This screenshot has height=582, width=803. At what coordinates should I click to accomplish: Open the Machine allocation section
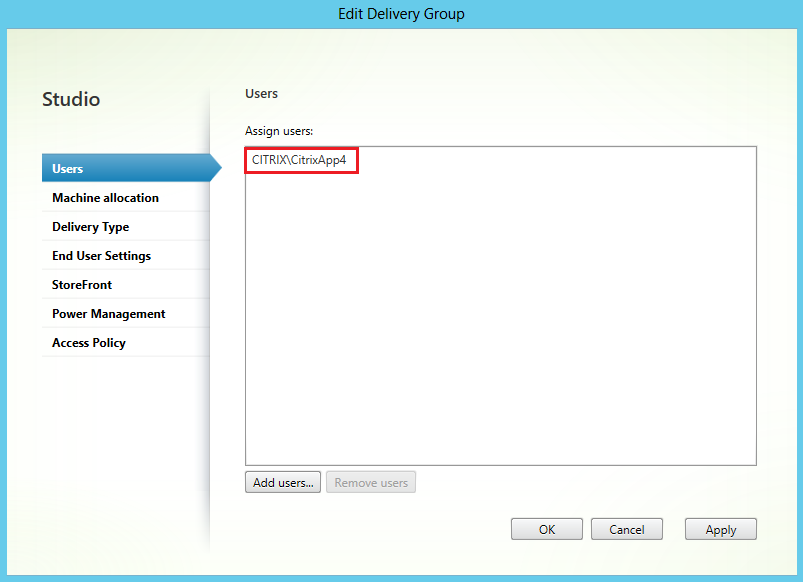pos(105,198)
